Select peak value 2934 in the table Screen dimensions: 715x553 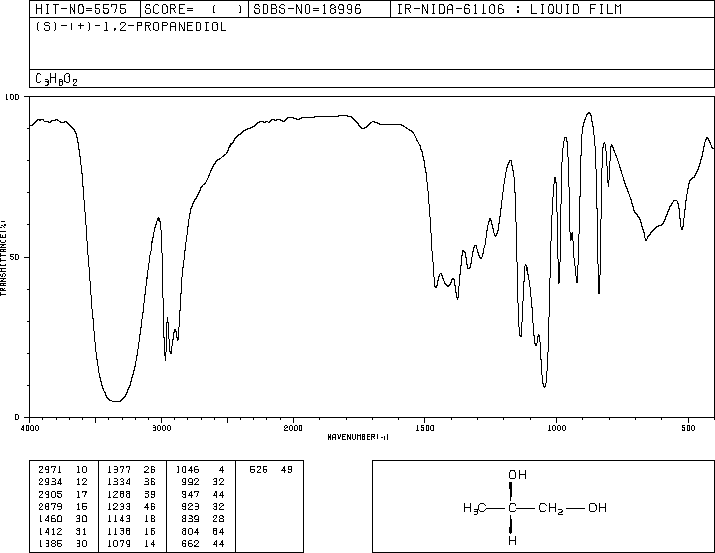tap(50, 482)
